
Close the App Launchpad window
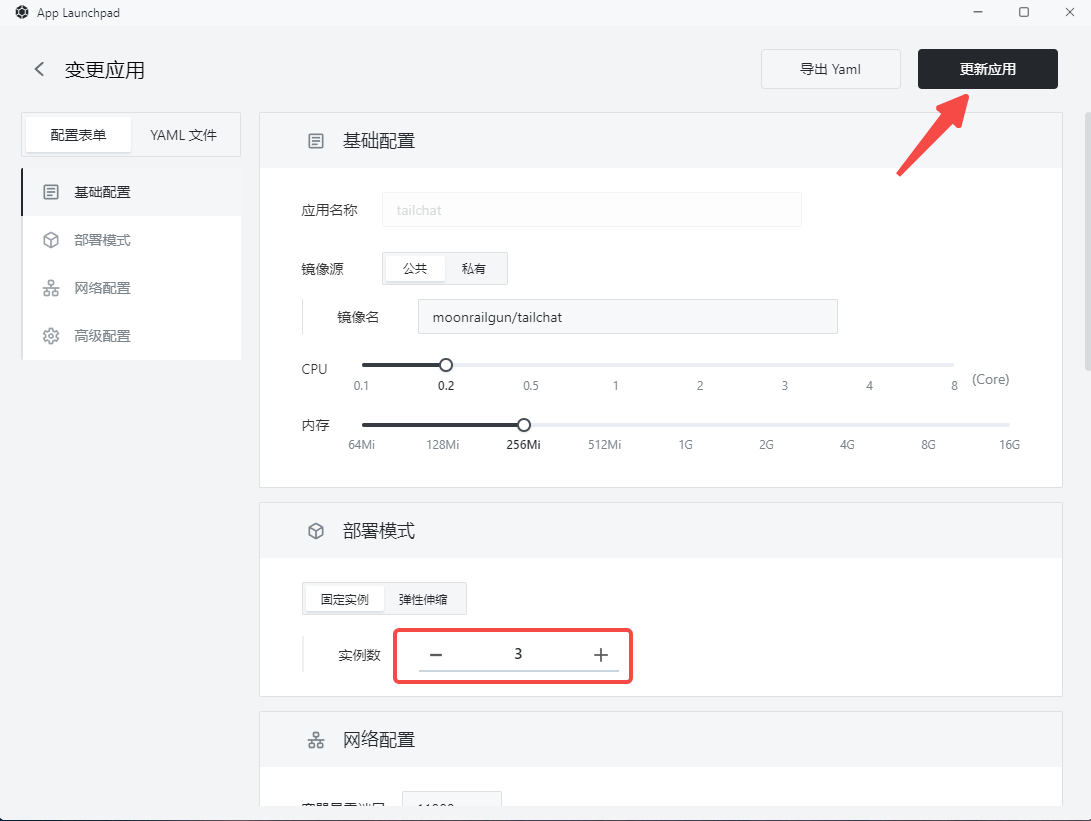pos(1070,12)
